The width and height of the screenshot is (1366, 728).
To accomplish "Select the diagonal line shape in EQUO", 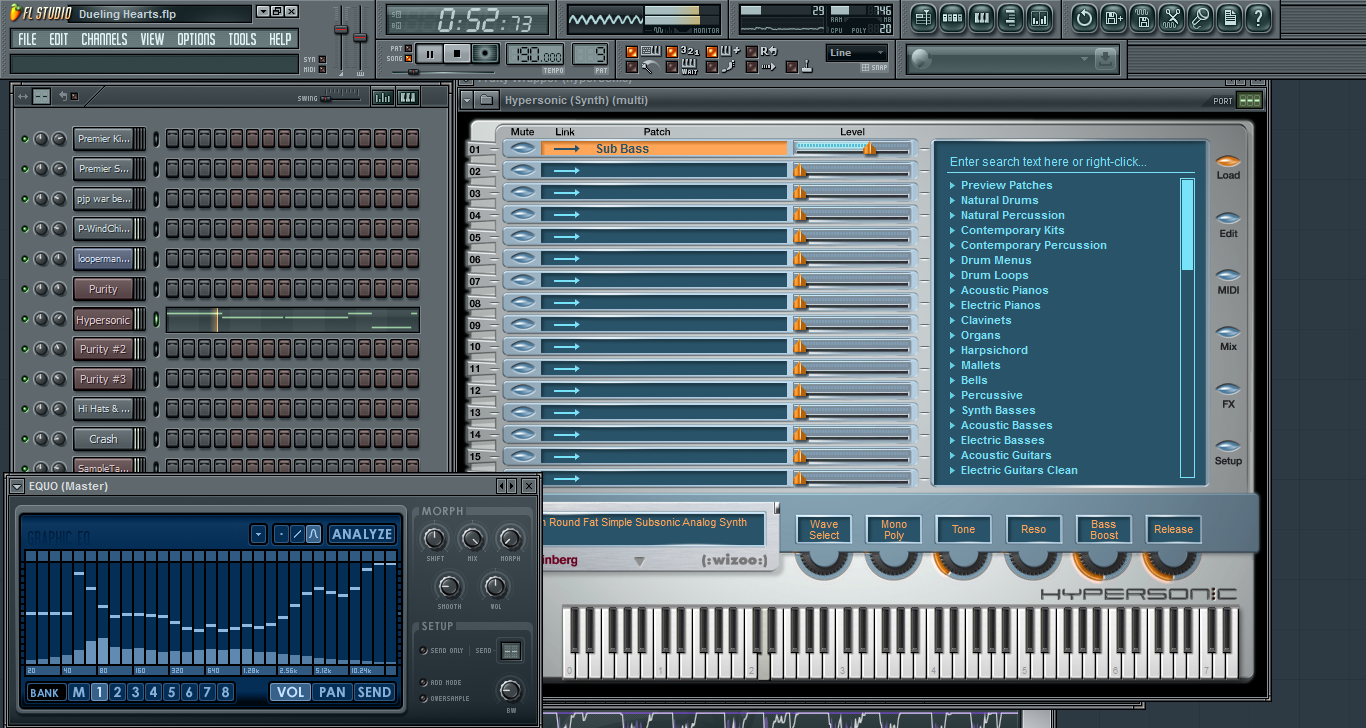I will (297, 534).
